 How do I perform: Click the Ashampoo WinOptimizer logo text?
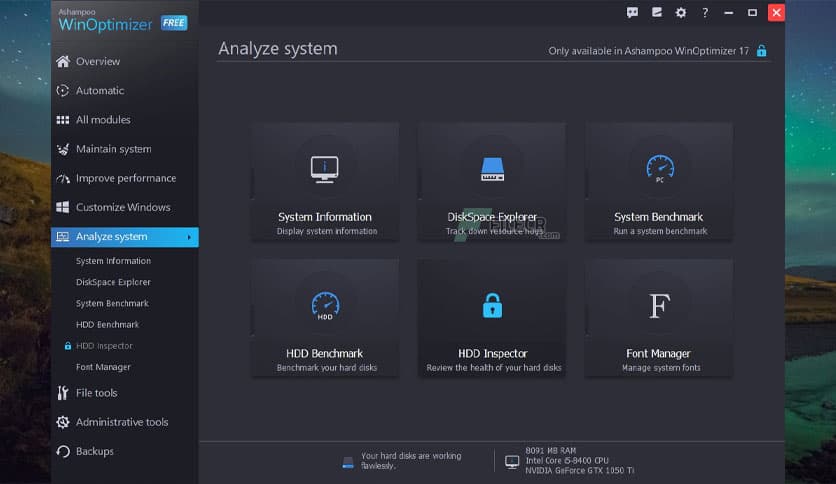click(105, 20)
